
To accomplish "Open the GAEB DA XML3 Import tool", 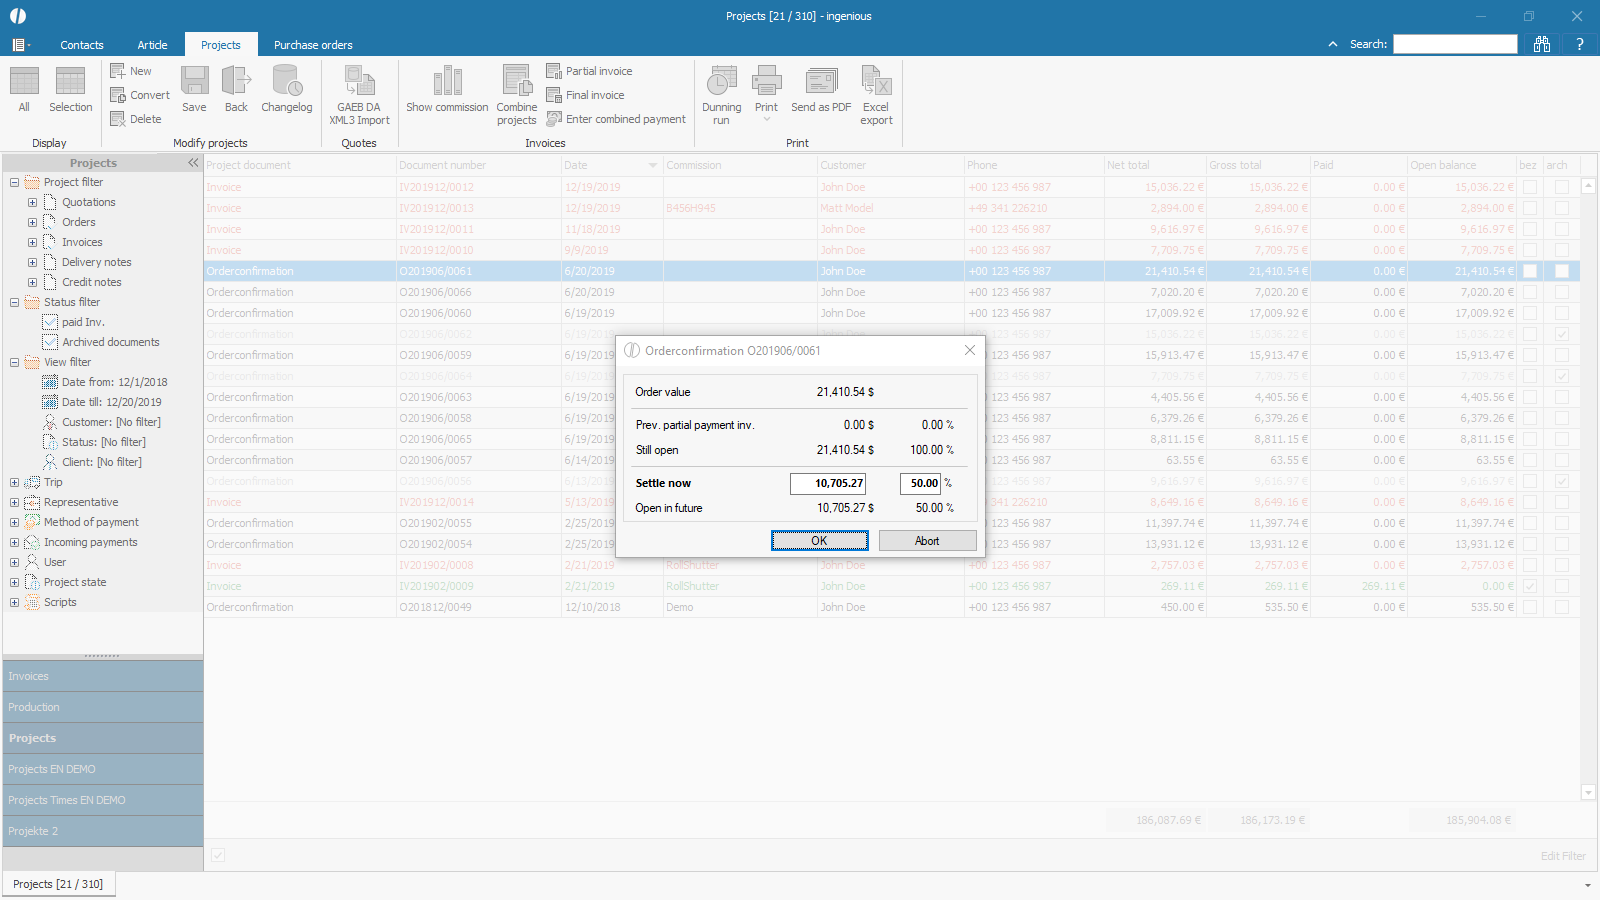I will point(359,82).
